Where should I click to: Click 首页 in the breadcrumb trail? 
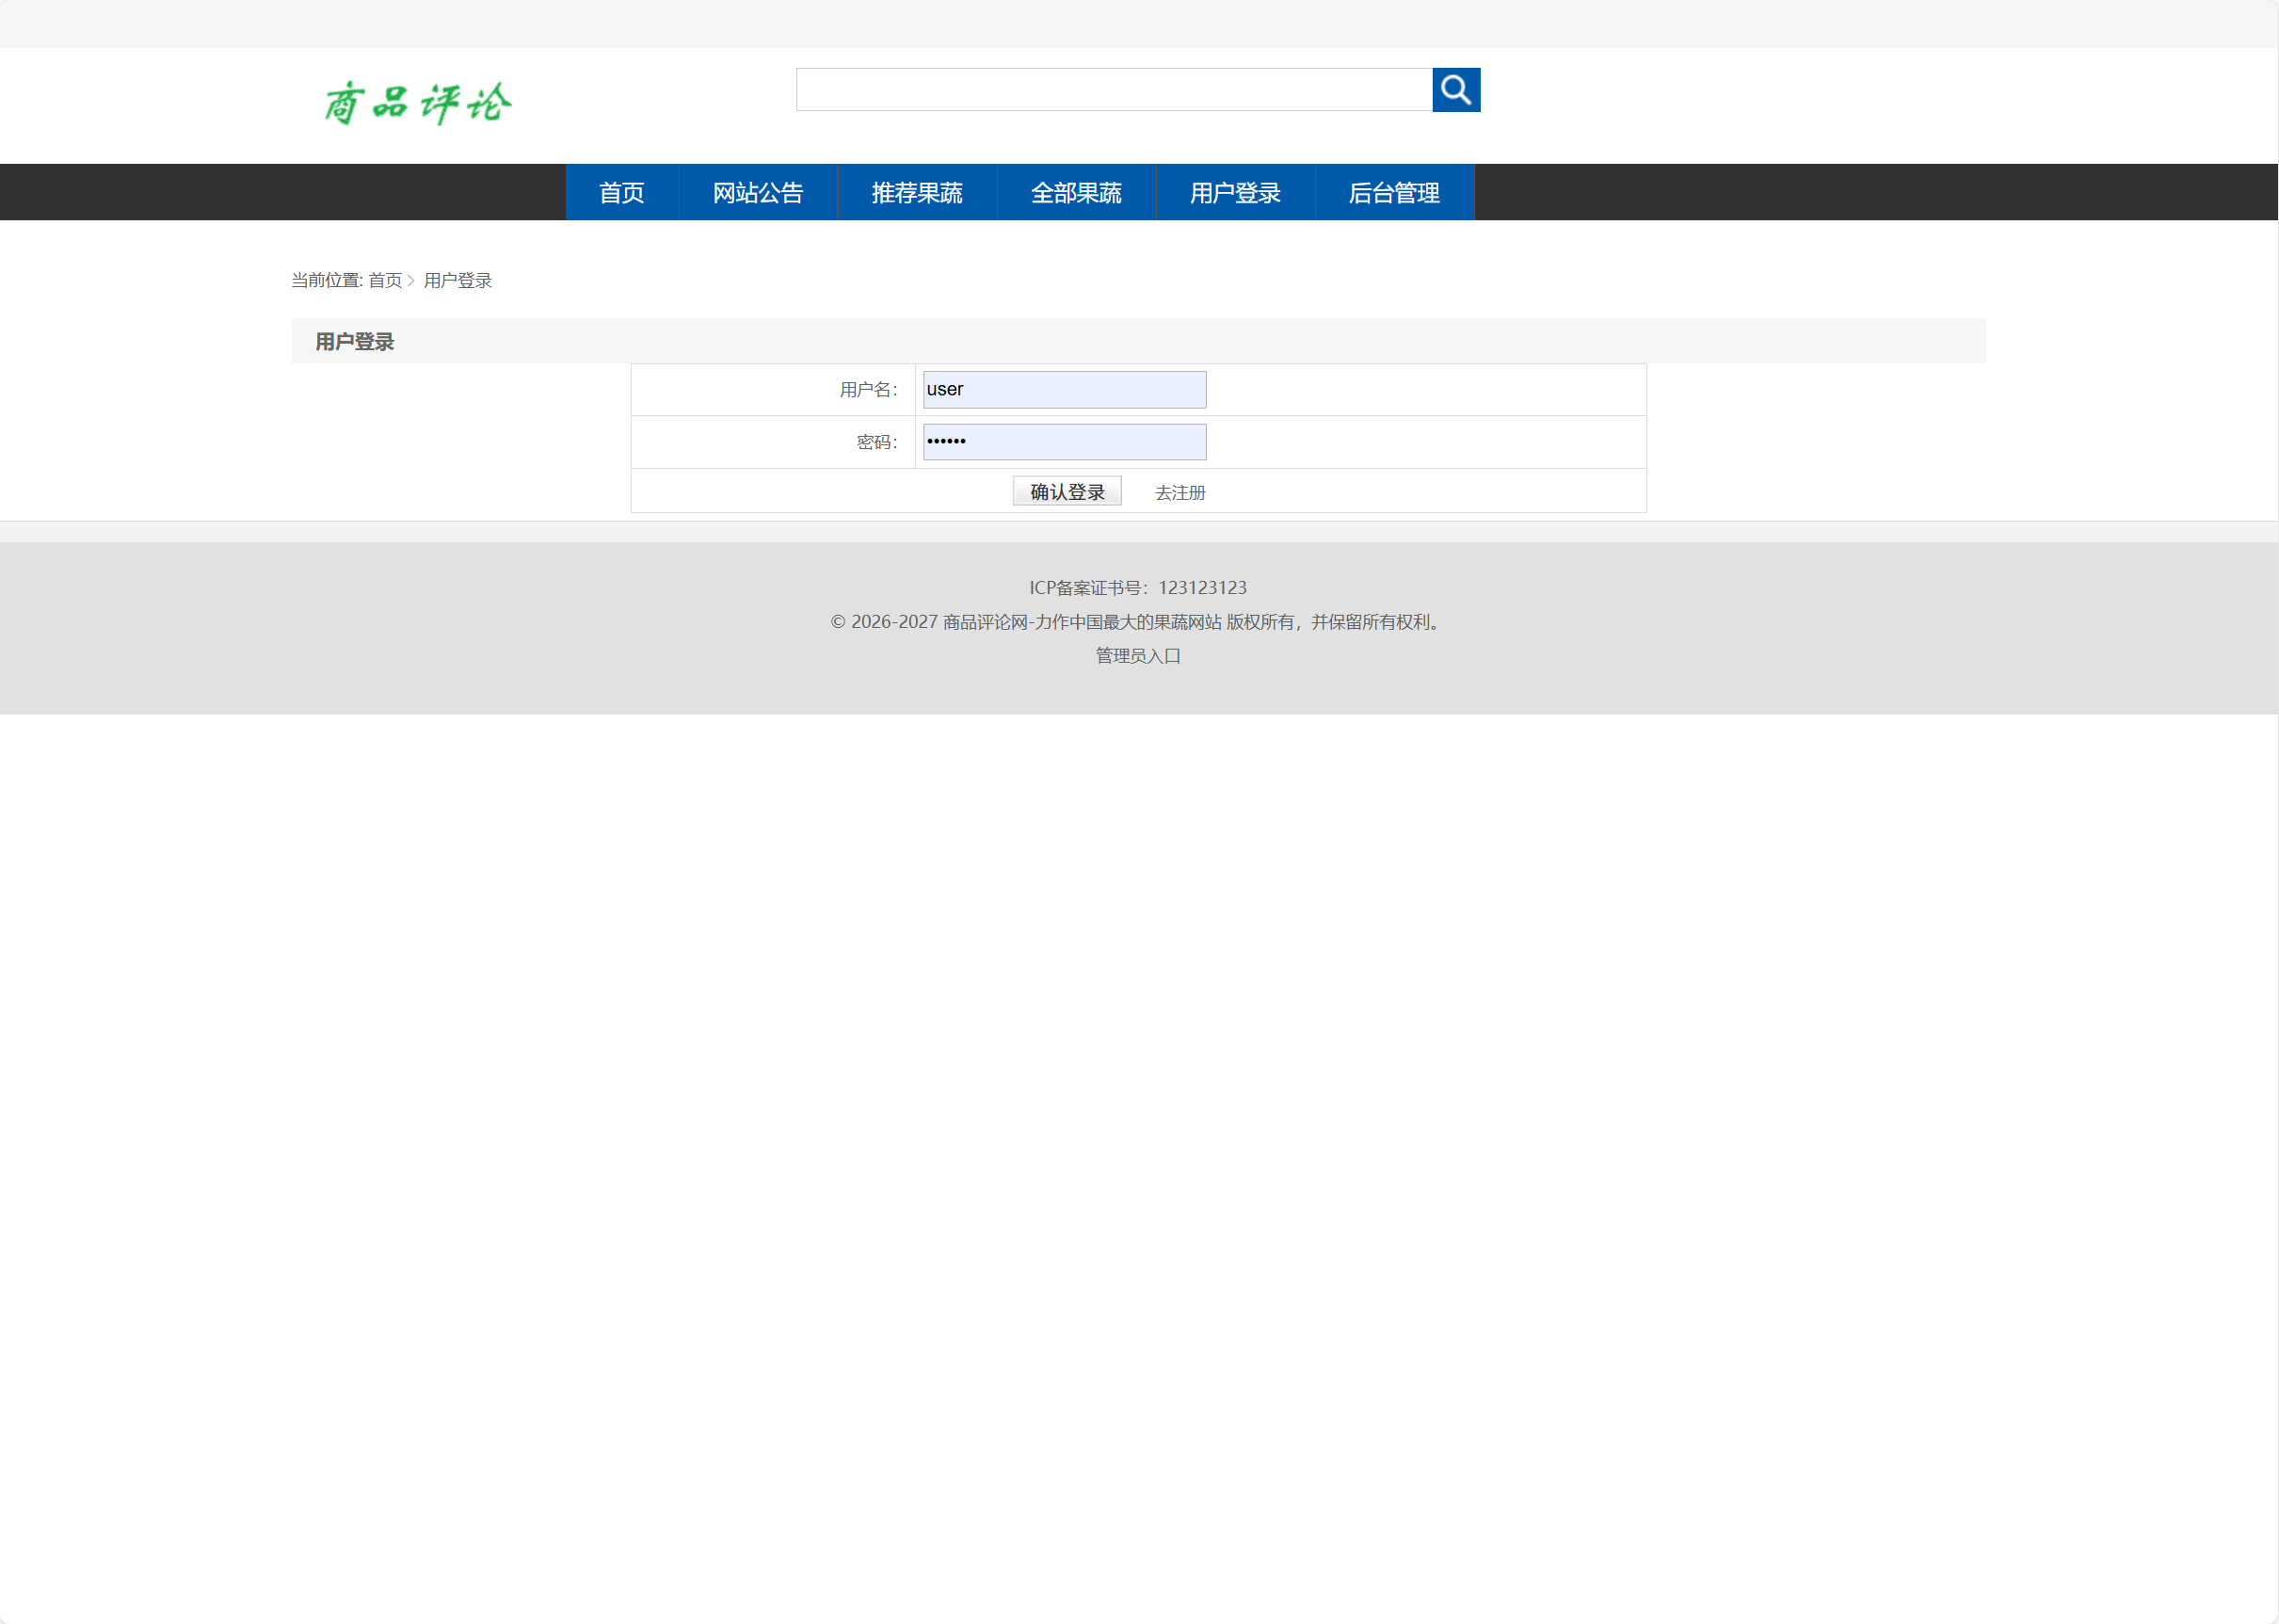point(384,280)
